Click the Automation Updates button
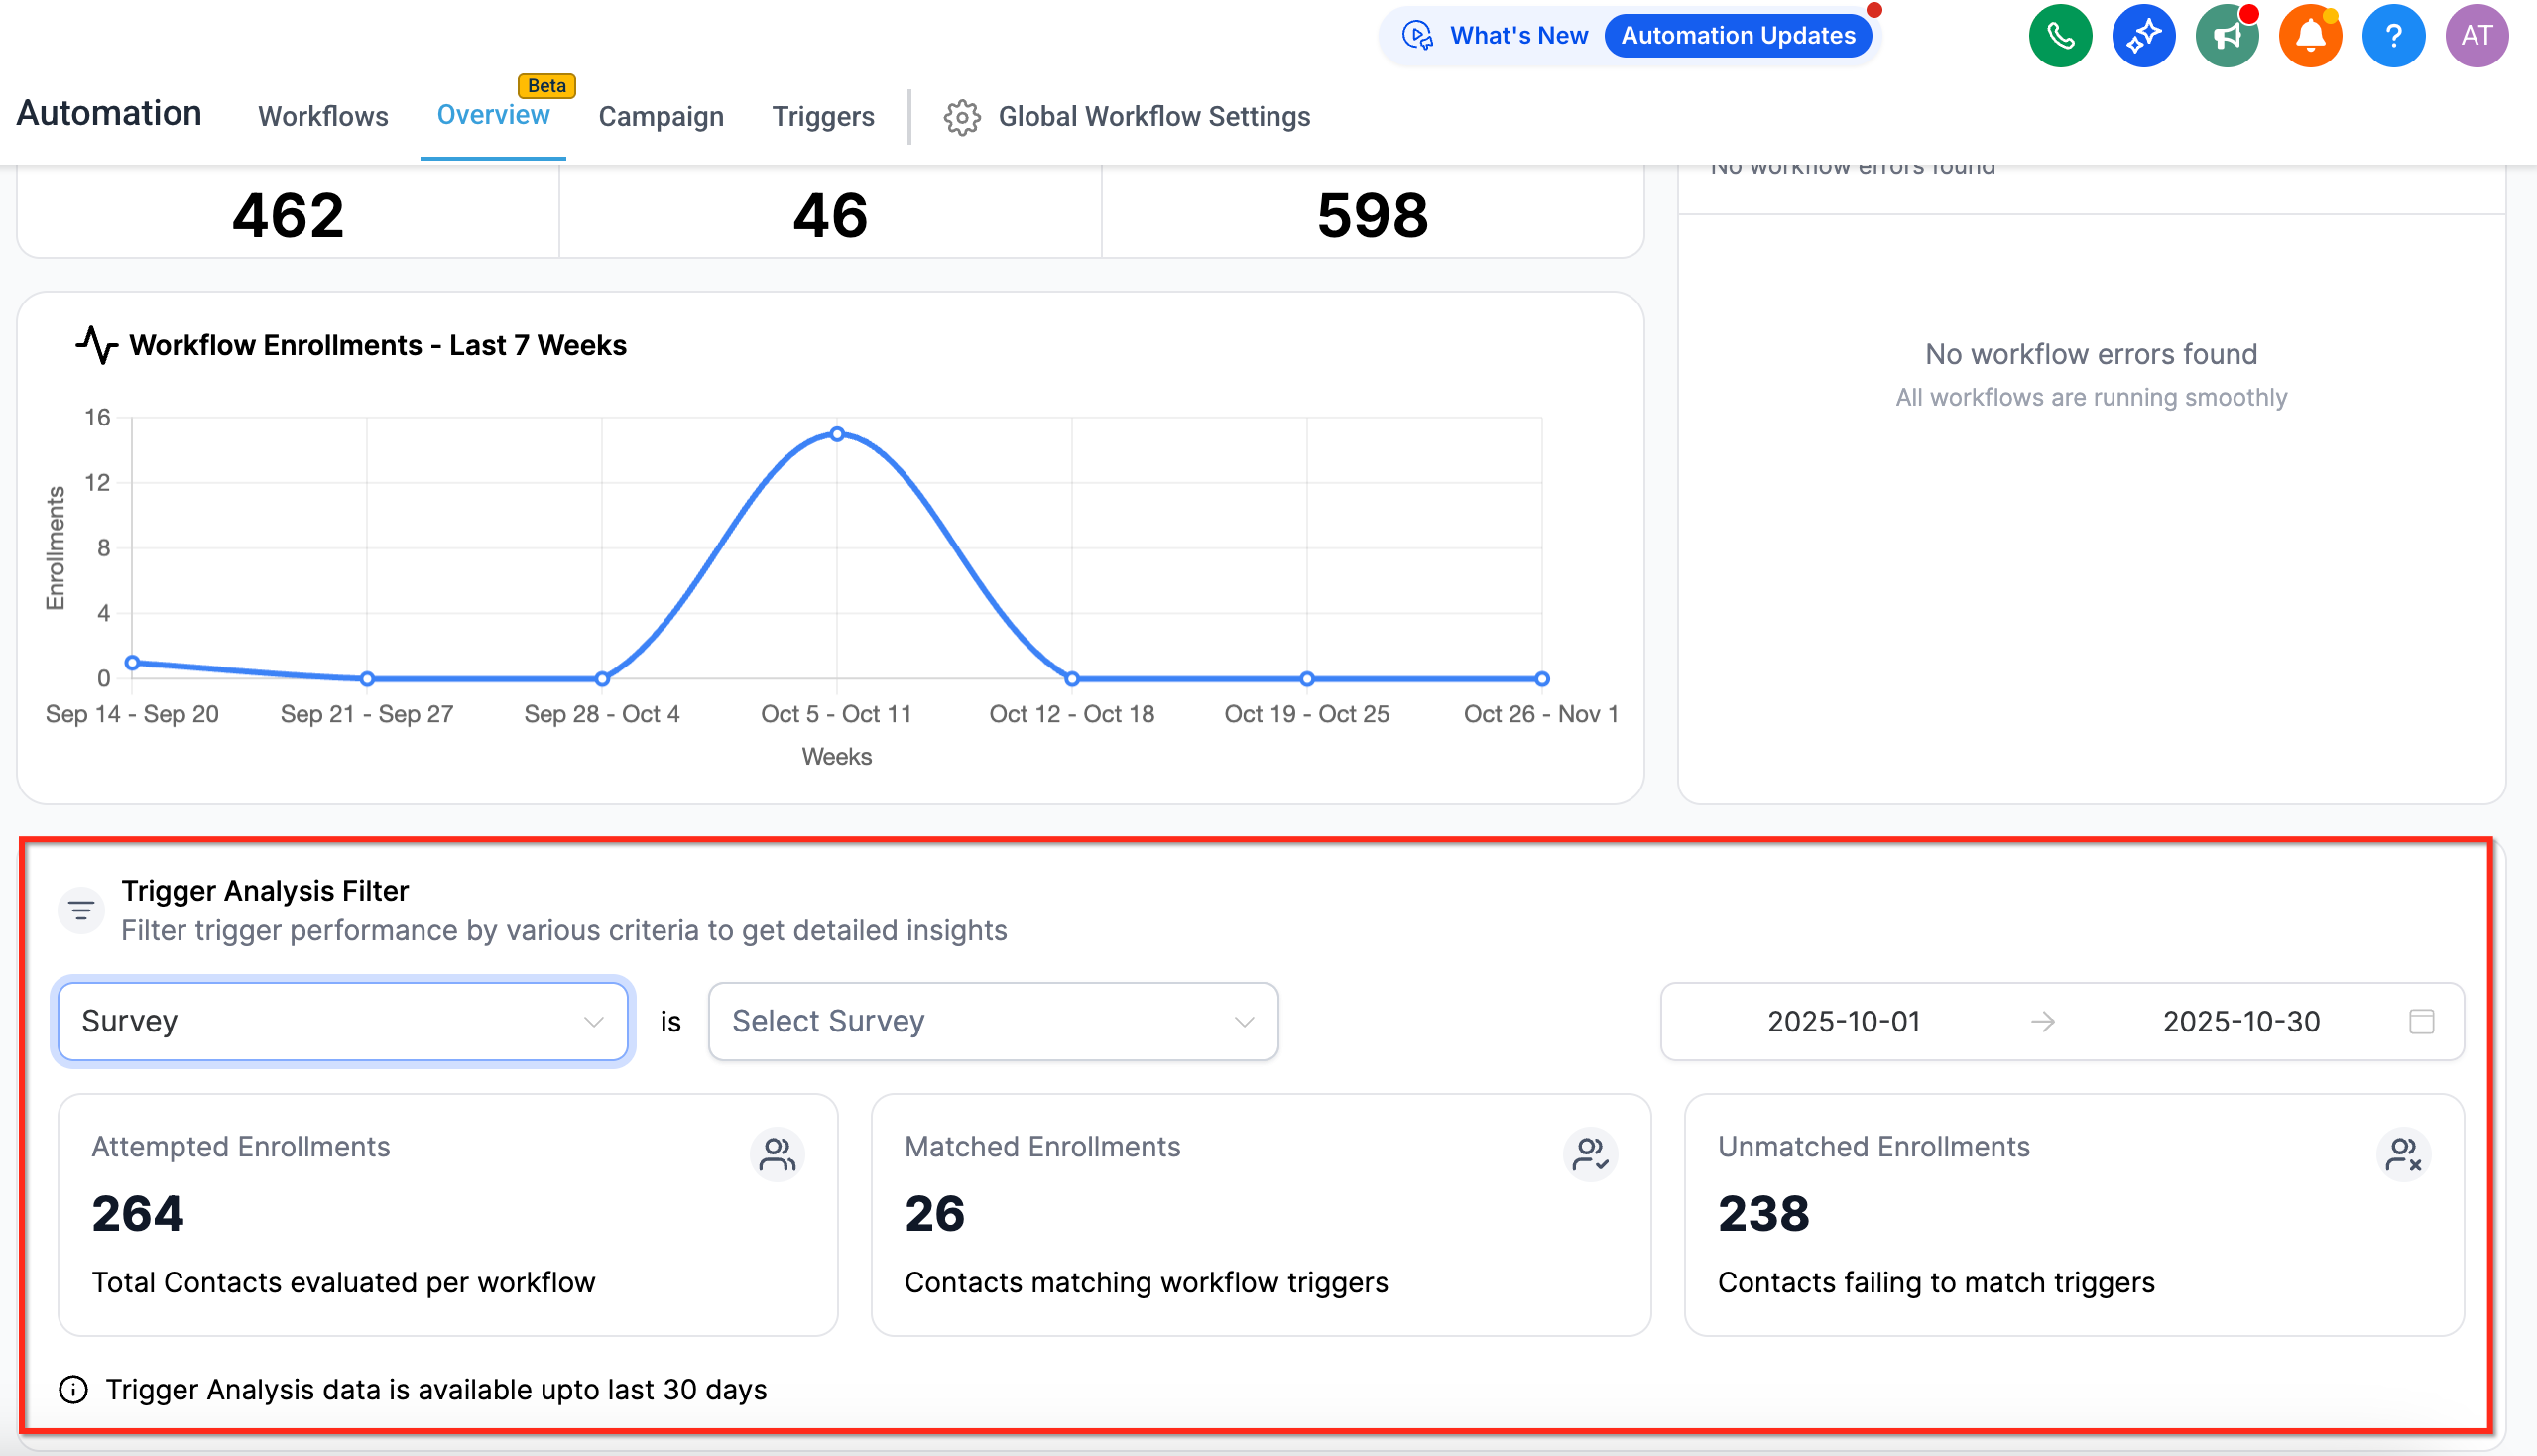The image size is (2537, 1456). click(x=1738, y=35)
